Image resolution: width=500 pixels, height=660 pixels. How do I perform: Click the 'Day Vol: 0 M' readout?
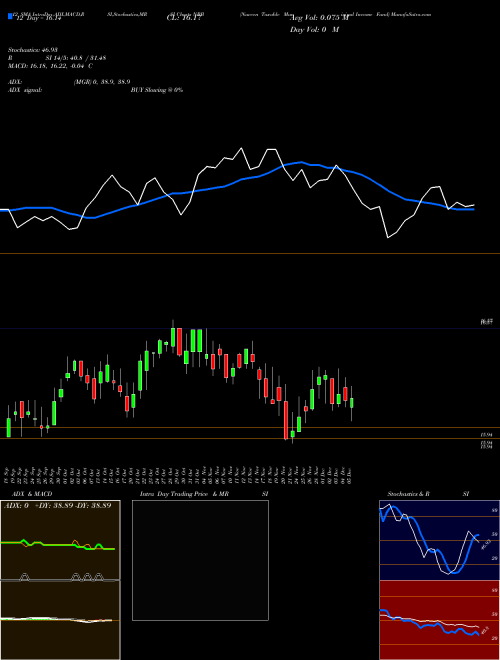(x=314, y=30)
